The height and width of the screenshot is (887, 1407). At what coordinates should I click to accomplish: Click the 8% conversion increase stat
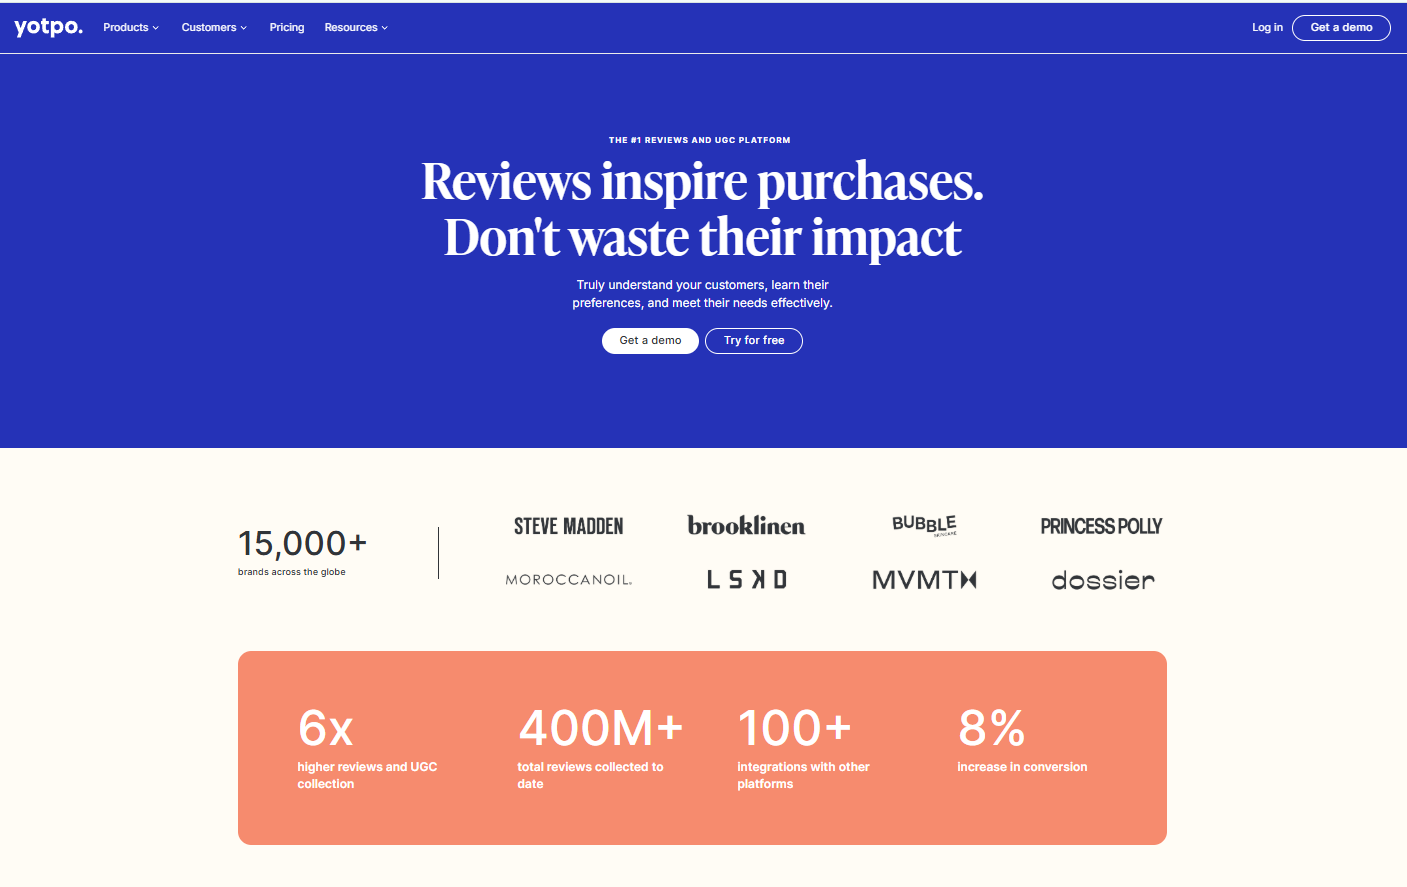click(x=991, y=728)
